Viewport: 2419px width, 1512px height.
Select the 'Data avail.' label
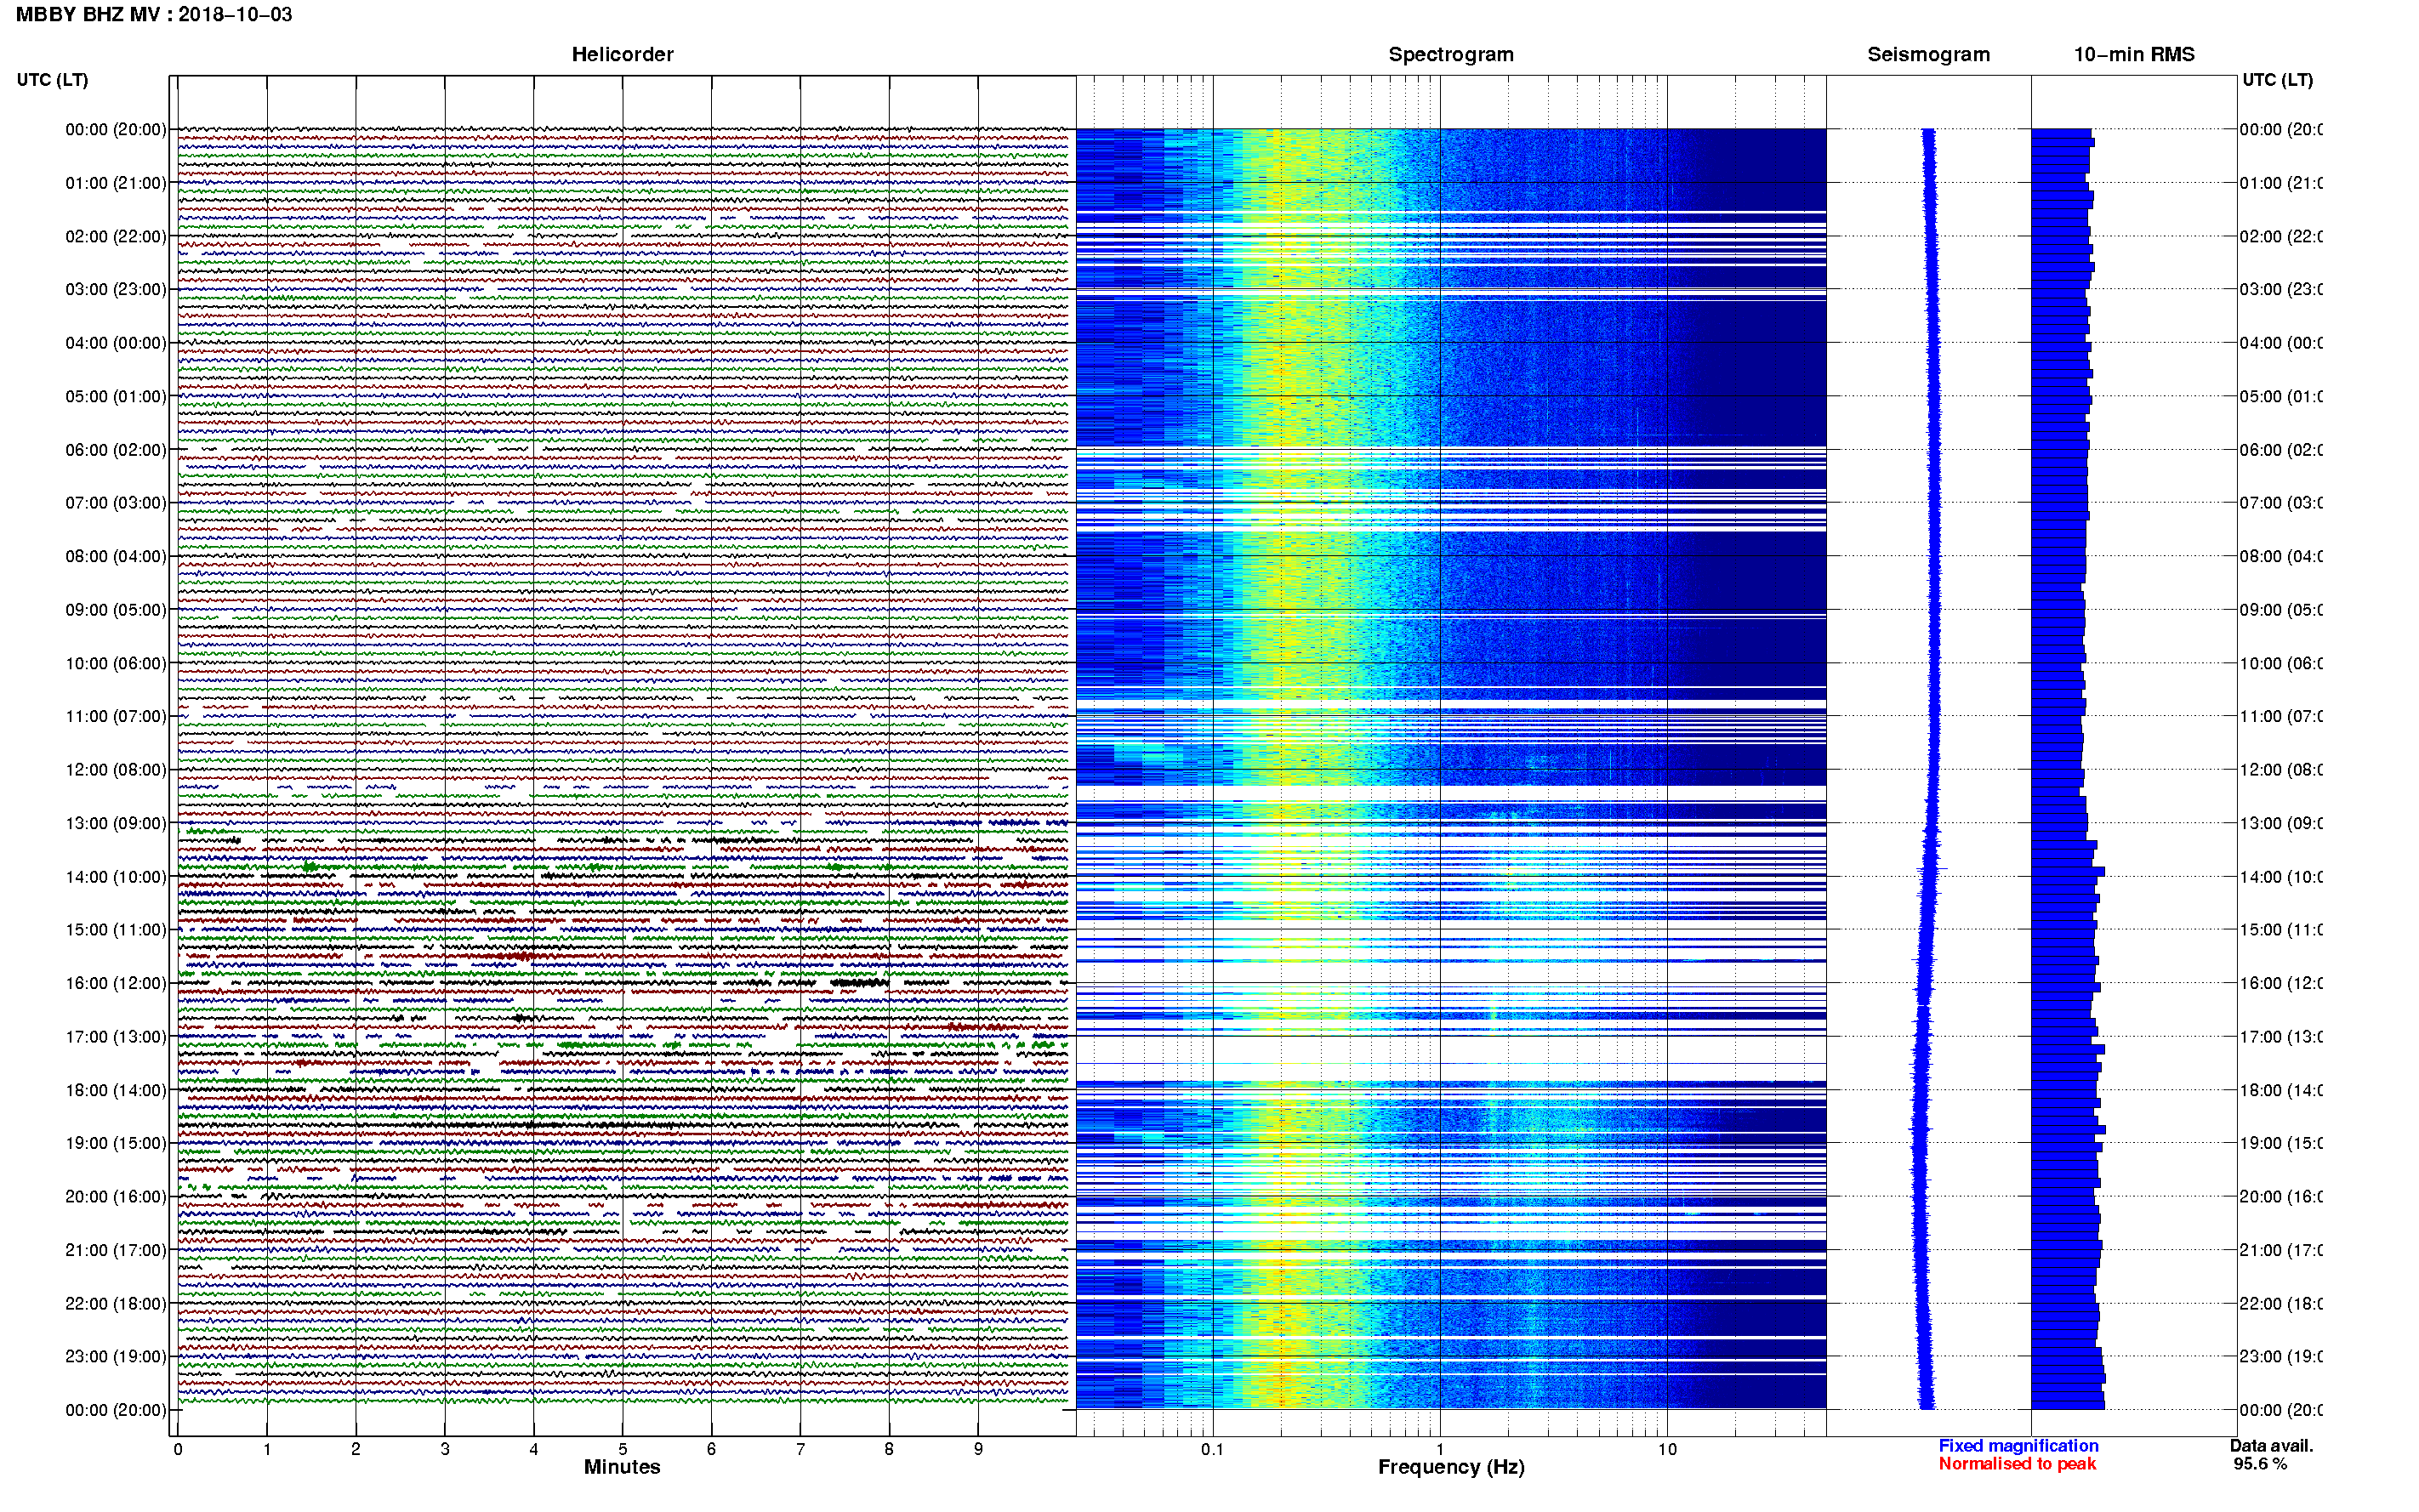pyautogui.click(x=2271, y=1446)
